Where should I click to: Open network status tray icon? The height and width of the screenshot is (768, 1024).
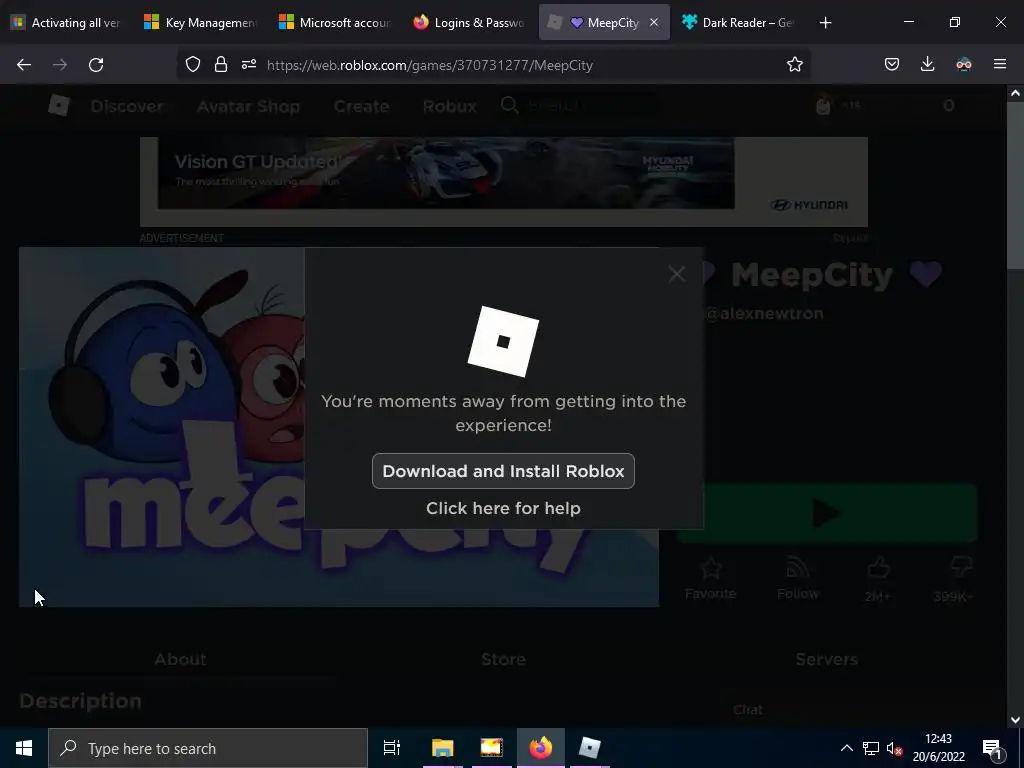tap(871, 748)
